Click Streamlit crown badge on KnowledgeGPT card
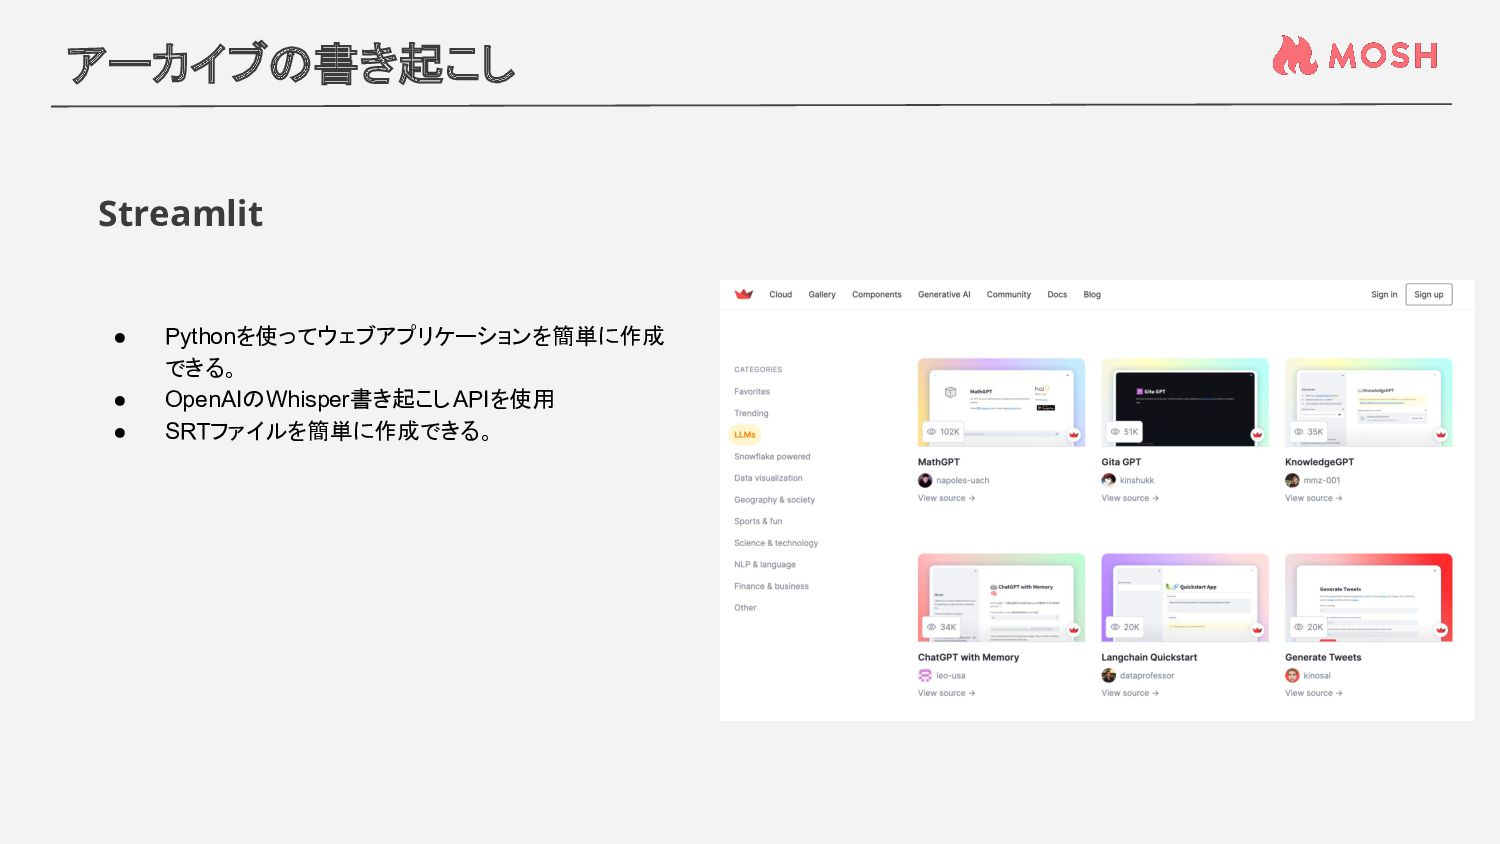The width and height of the screenshot is (1500, 844). pos(1441,434)
